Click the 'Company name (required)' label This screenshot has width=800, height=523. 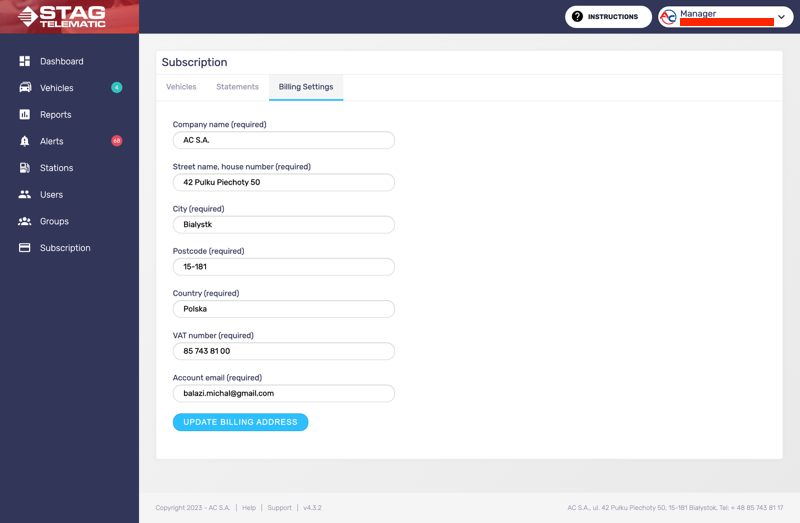click(x=219, y=124)
